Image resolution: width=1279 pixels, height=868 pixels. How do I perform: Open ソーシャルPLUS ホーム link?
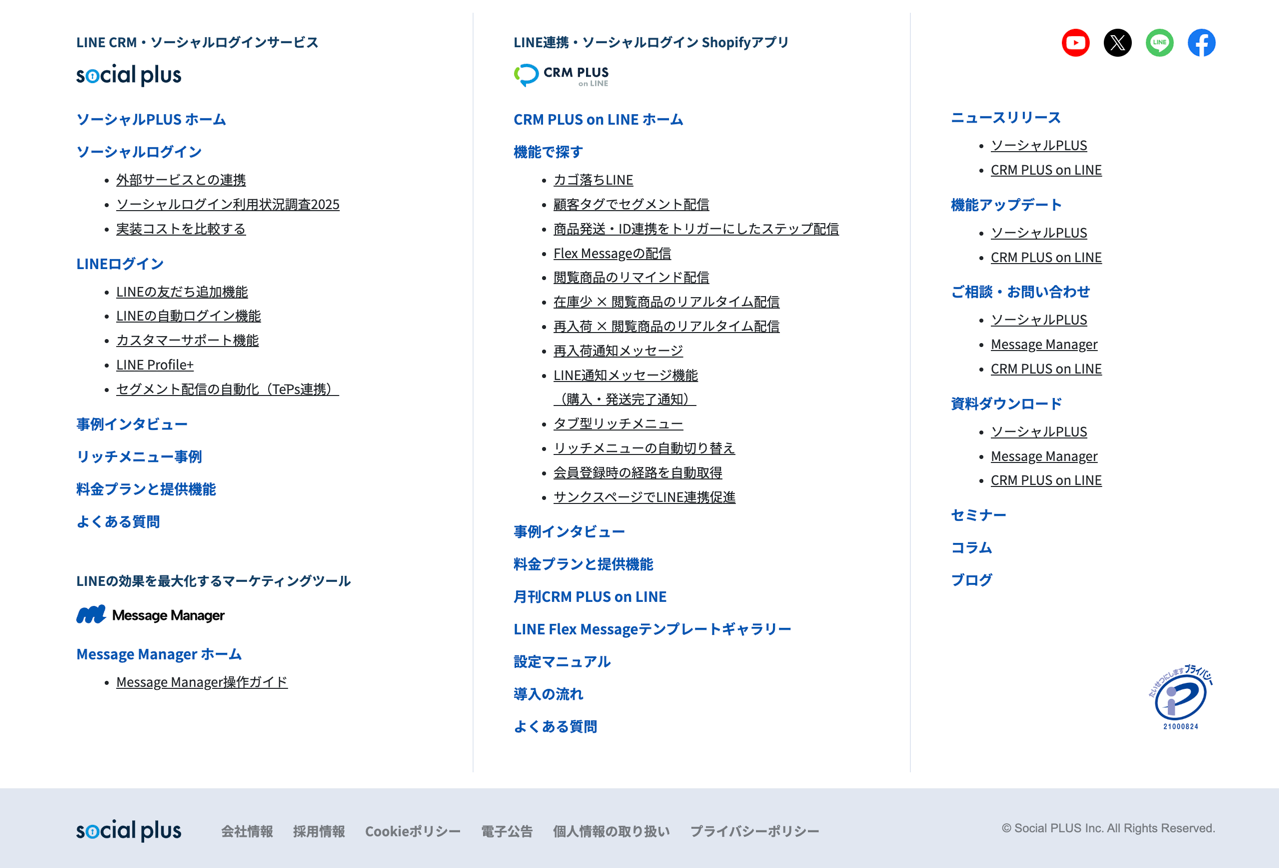(x=151, y=119)
